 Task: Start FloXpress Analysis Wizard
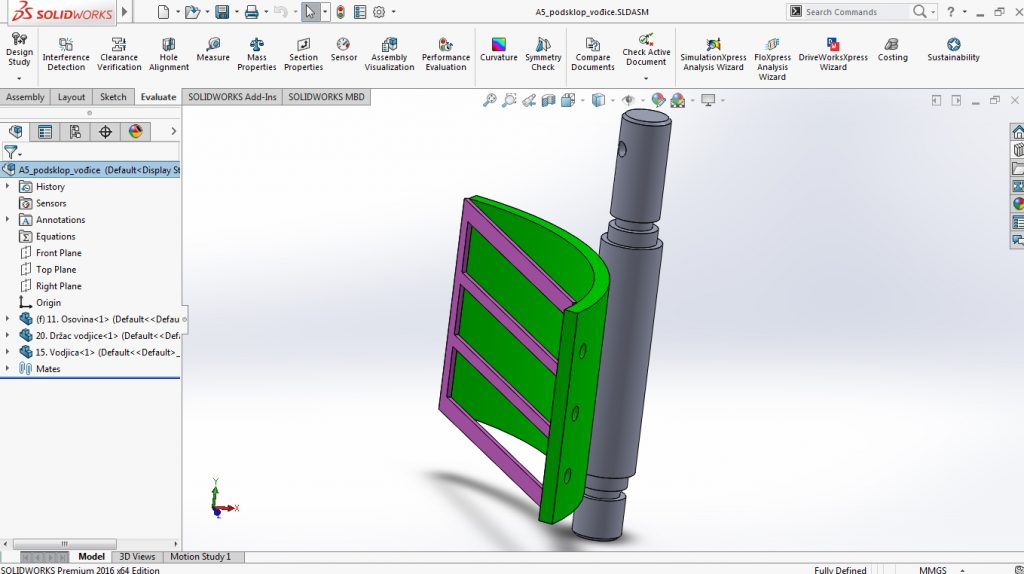772,58
